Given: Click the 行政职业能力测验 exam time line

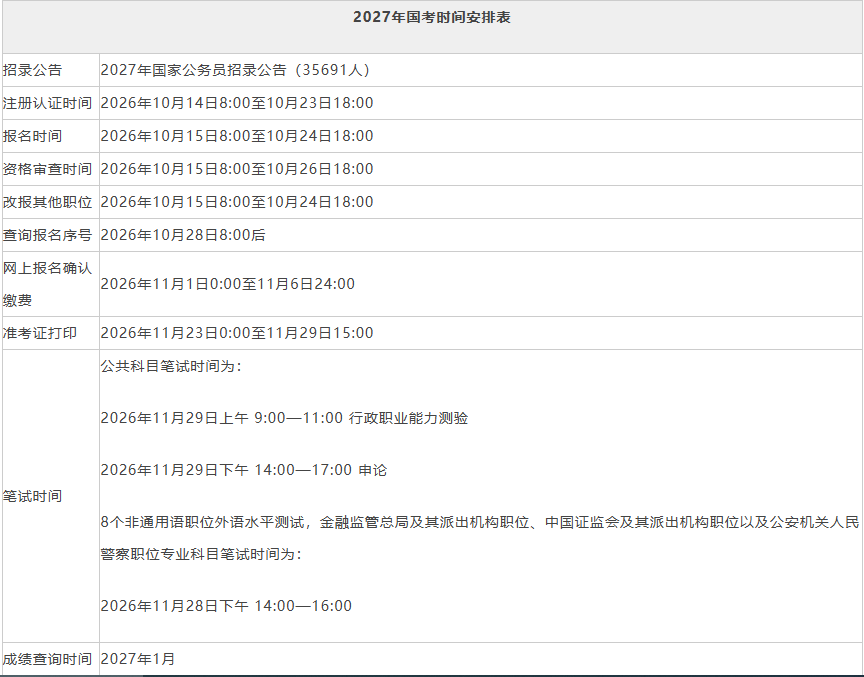Looking at the screenshot, I should (284, 418).
